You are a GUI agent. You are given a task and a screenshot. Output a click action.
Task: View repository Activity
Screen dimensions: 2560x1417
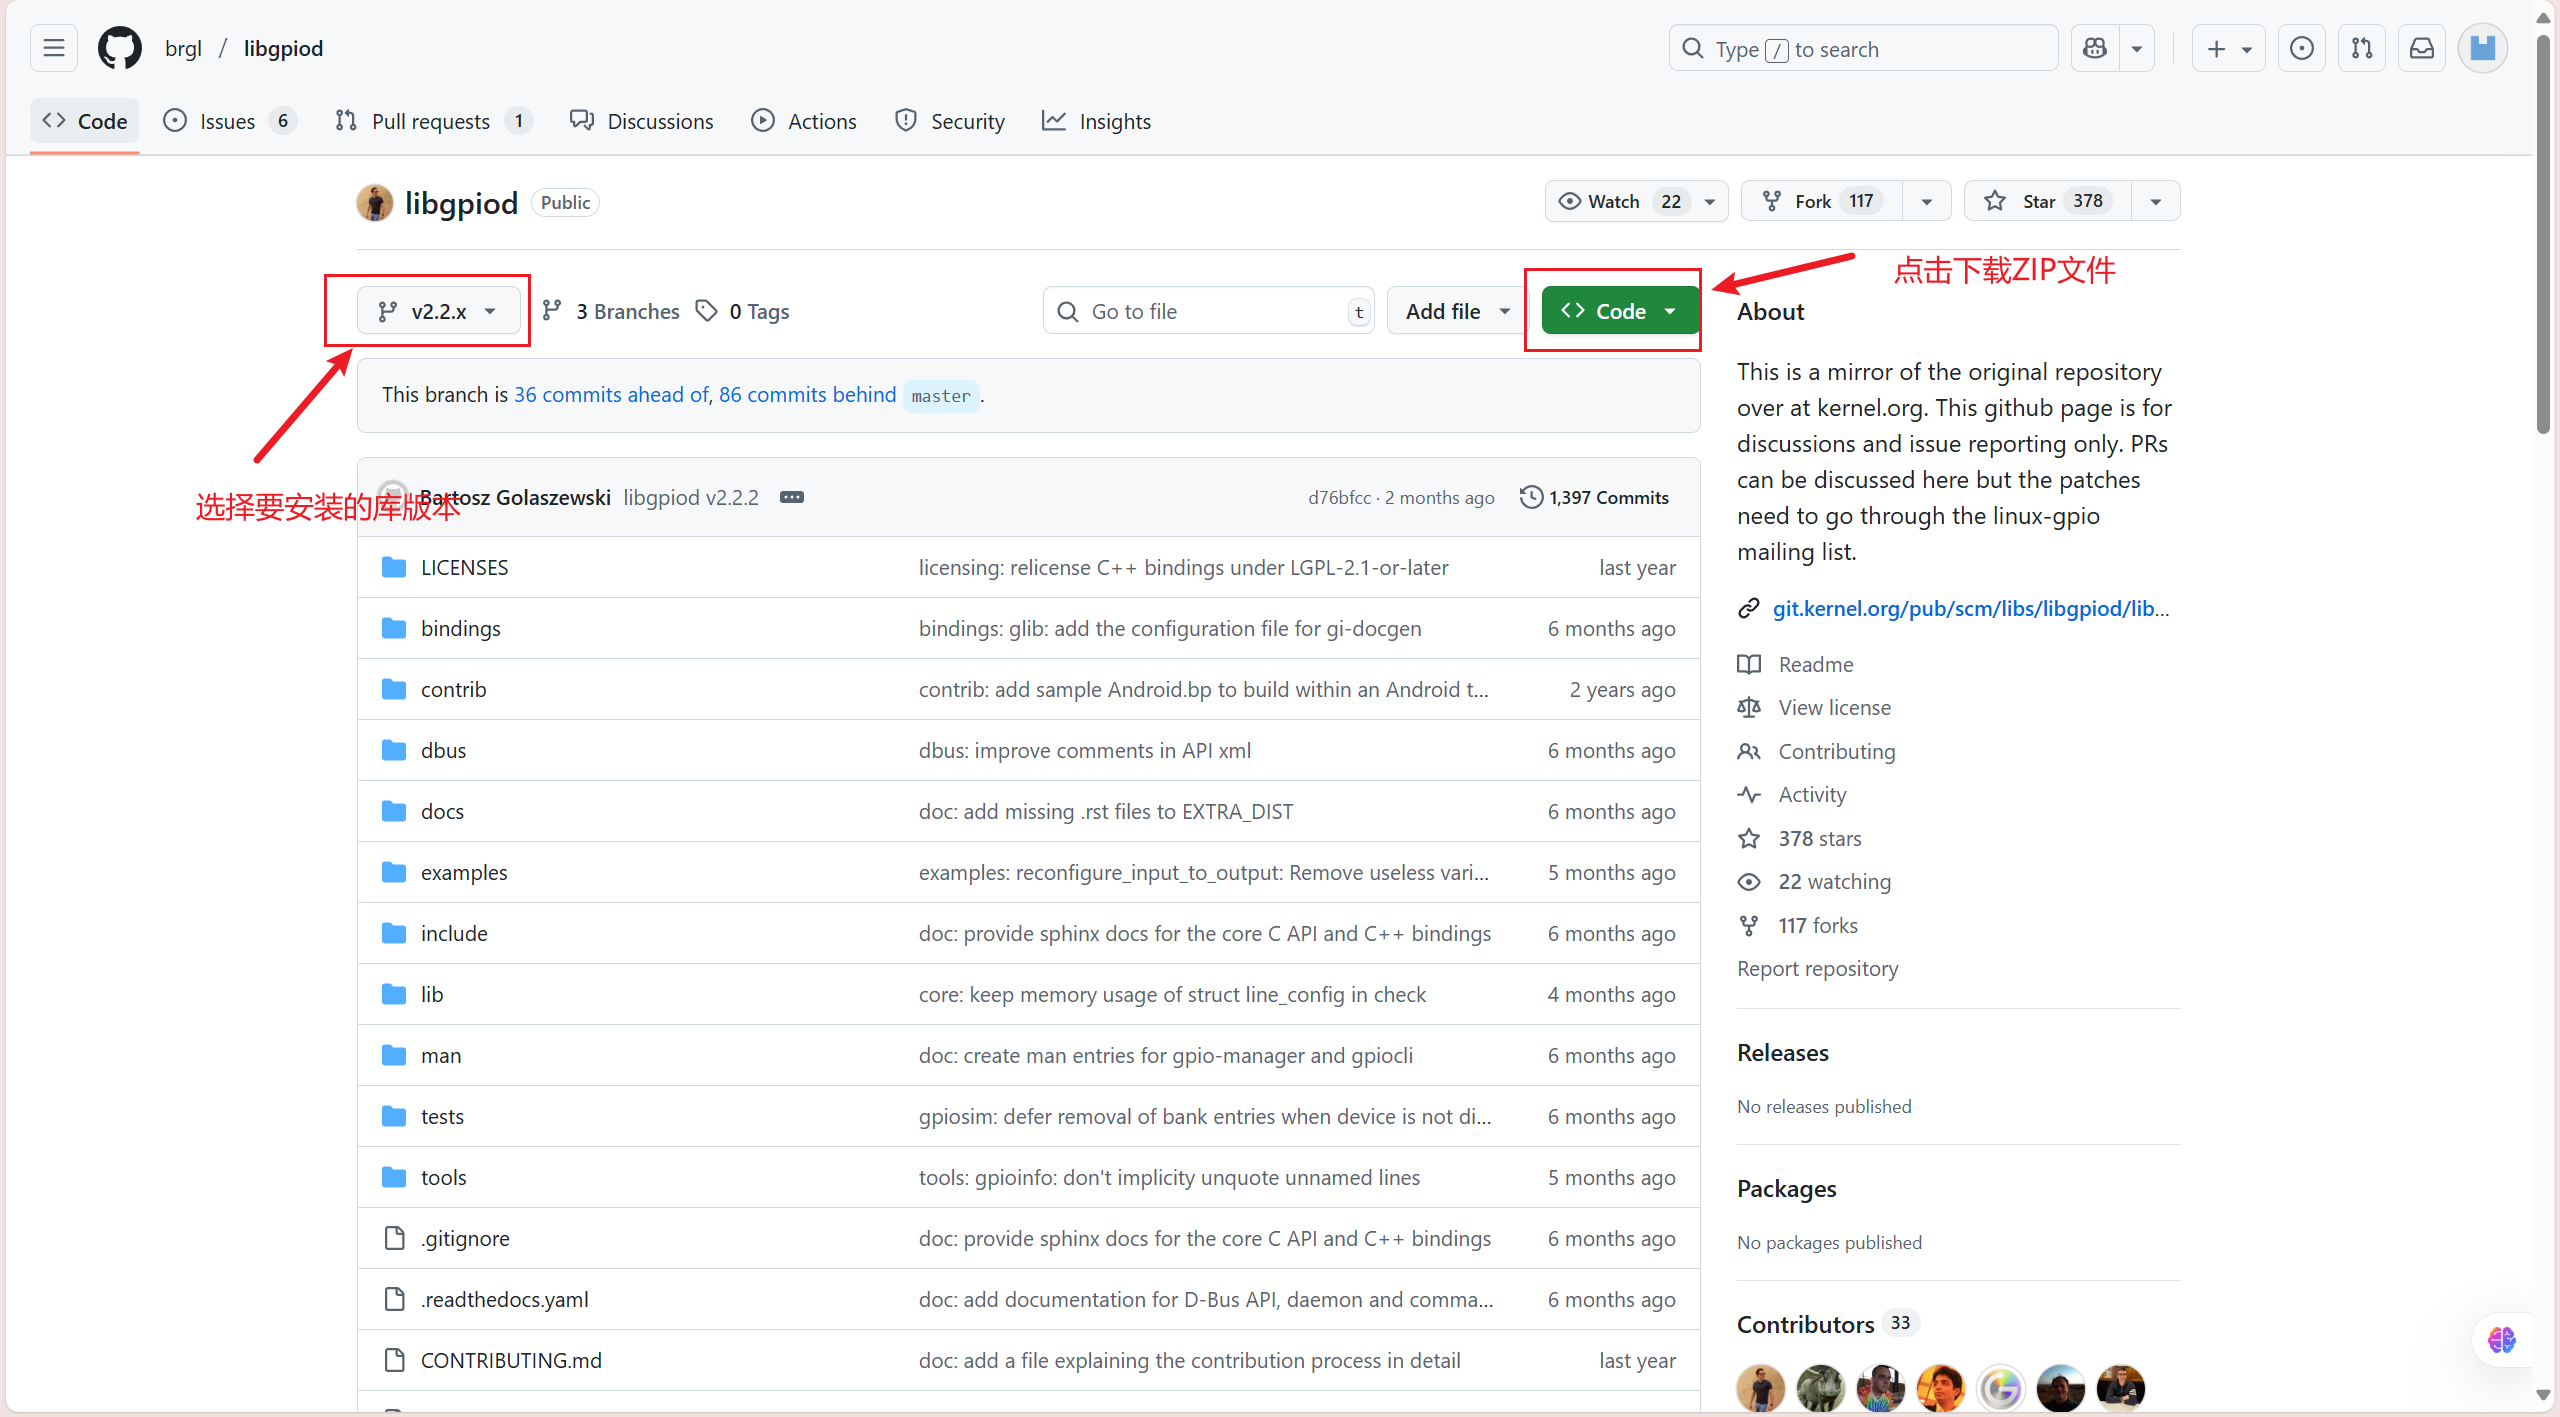point(1792,794)
